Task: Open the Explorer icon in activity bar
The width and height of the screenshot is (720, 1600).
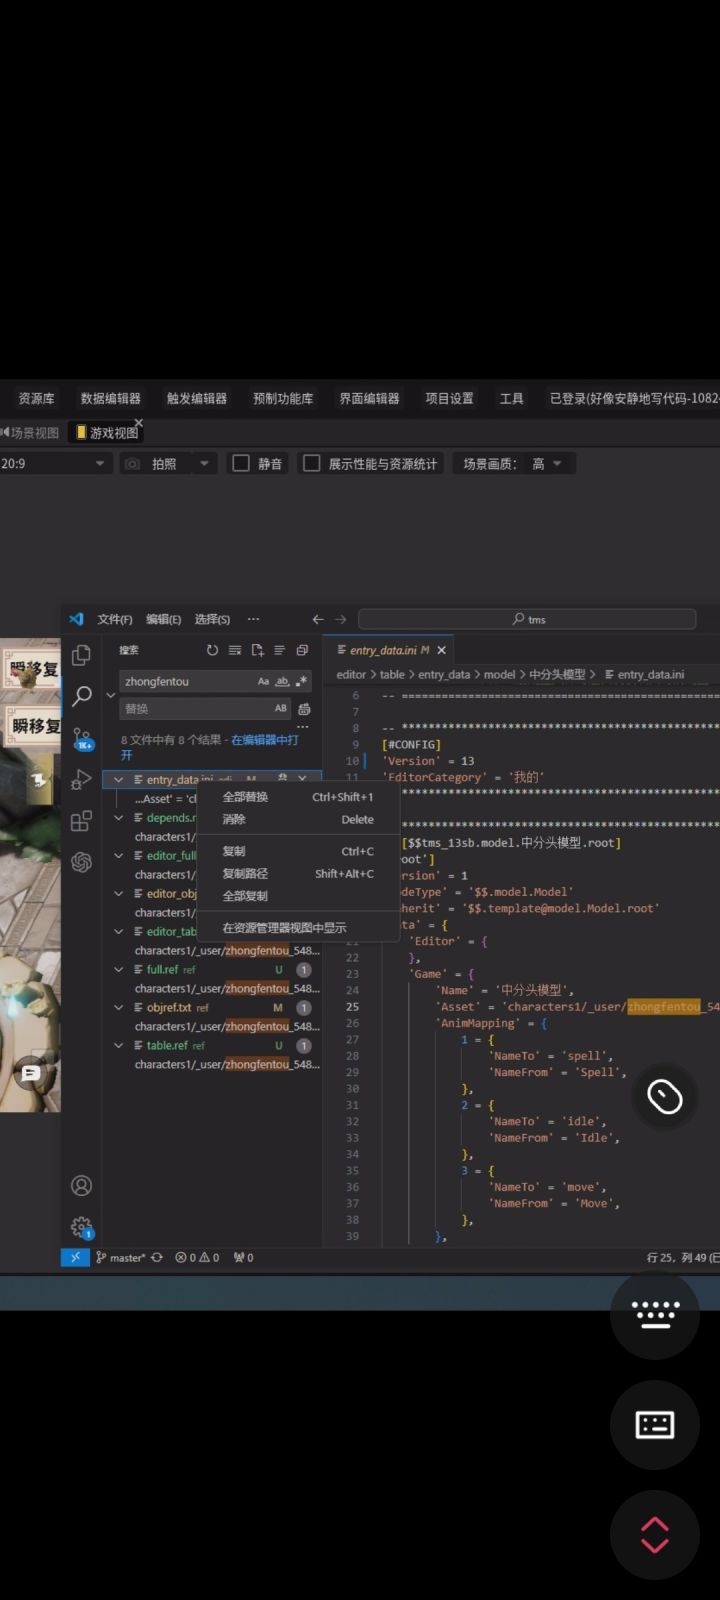Action: click(82, 655)
